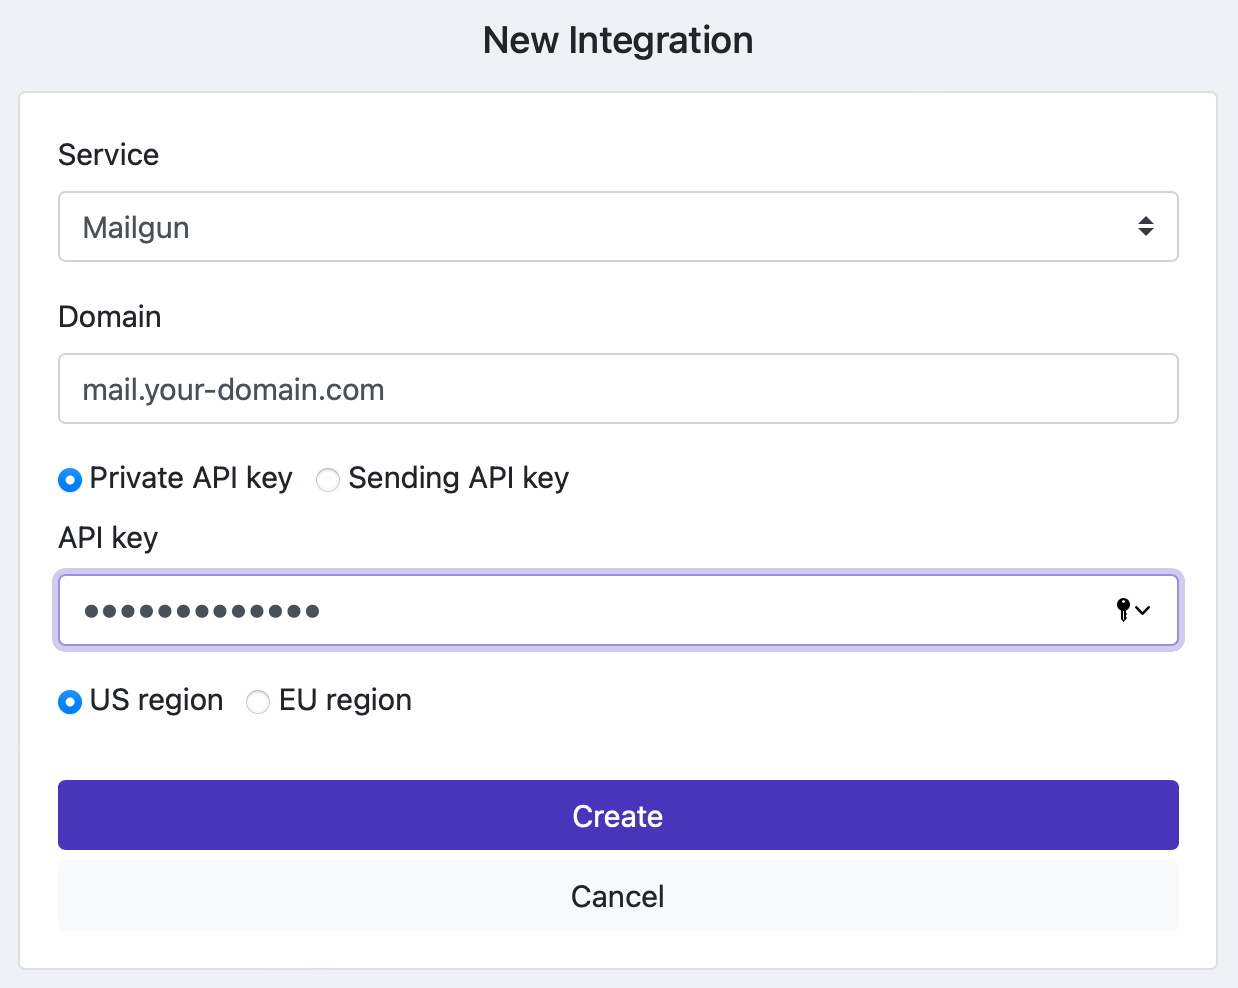Image resolution: width=1238 pixels, height=988 pixels.
Task: Choose the Sending API key radio button
Action: pyautogui.click(x=327, y=480)
